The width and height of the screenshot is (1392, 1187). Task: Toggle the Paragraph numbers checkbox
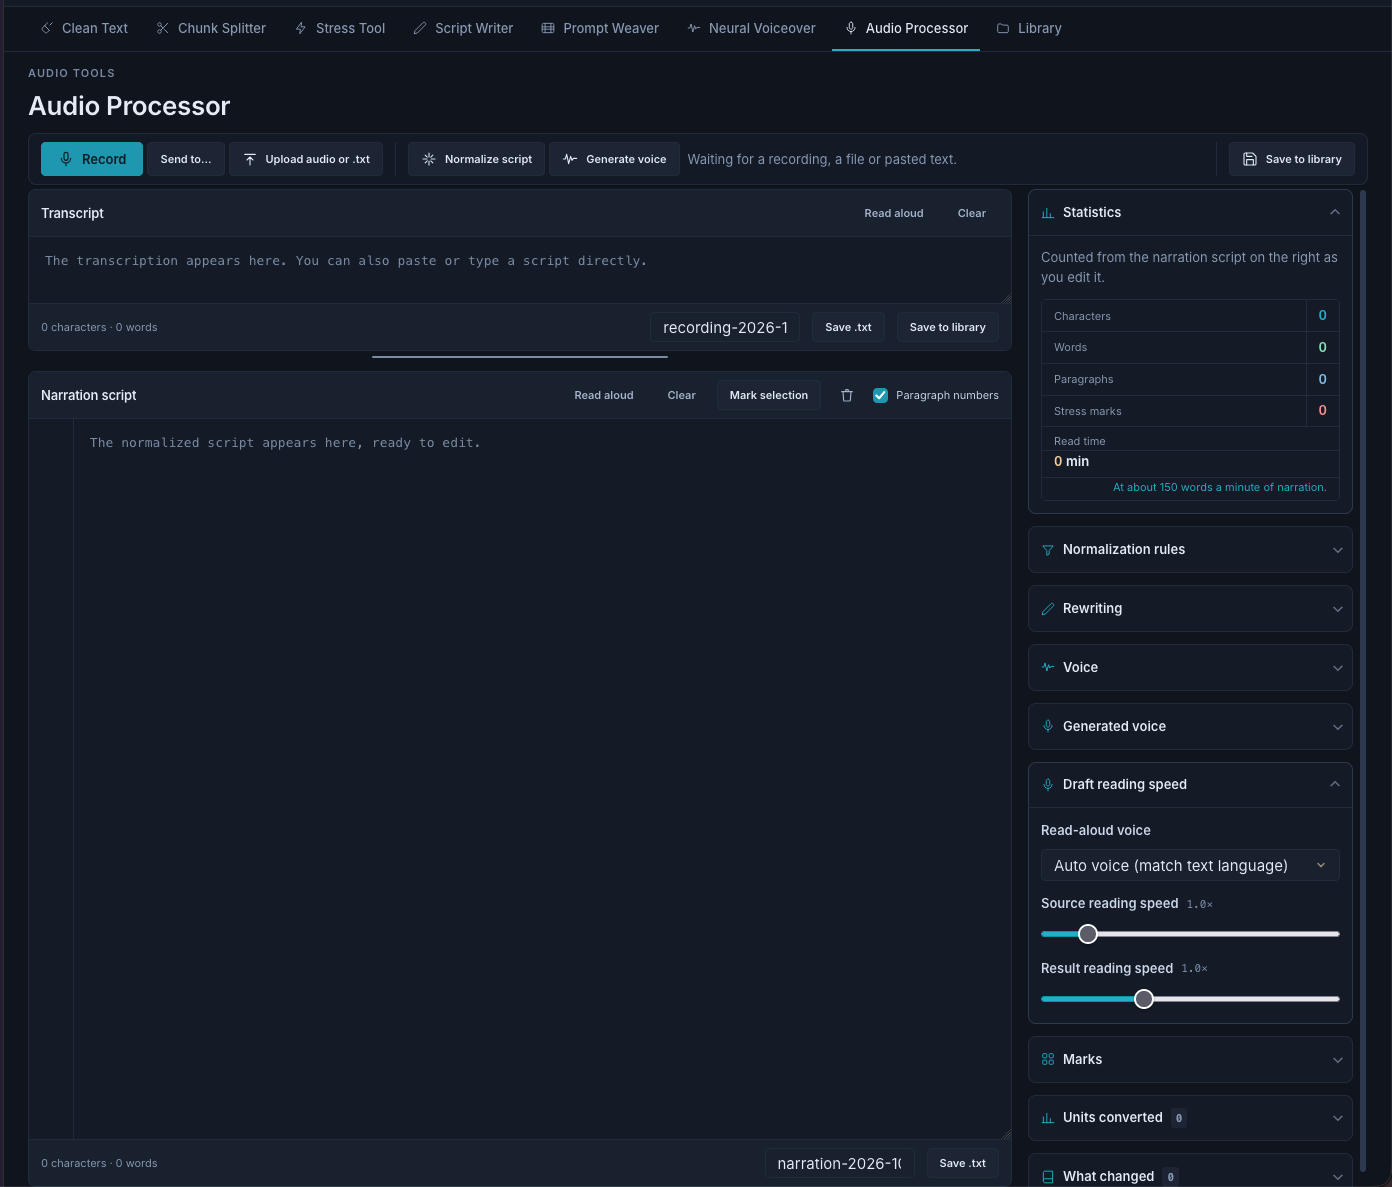click(880, 395)
